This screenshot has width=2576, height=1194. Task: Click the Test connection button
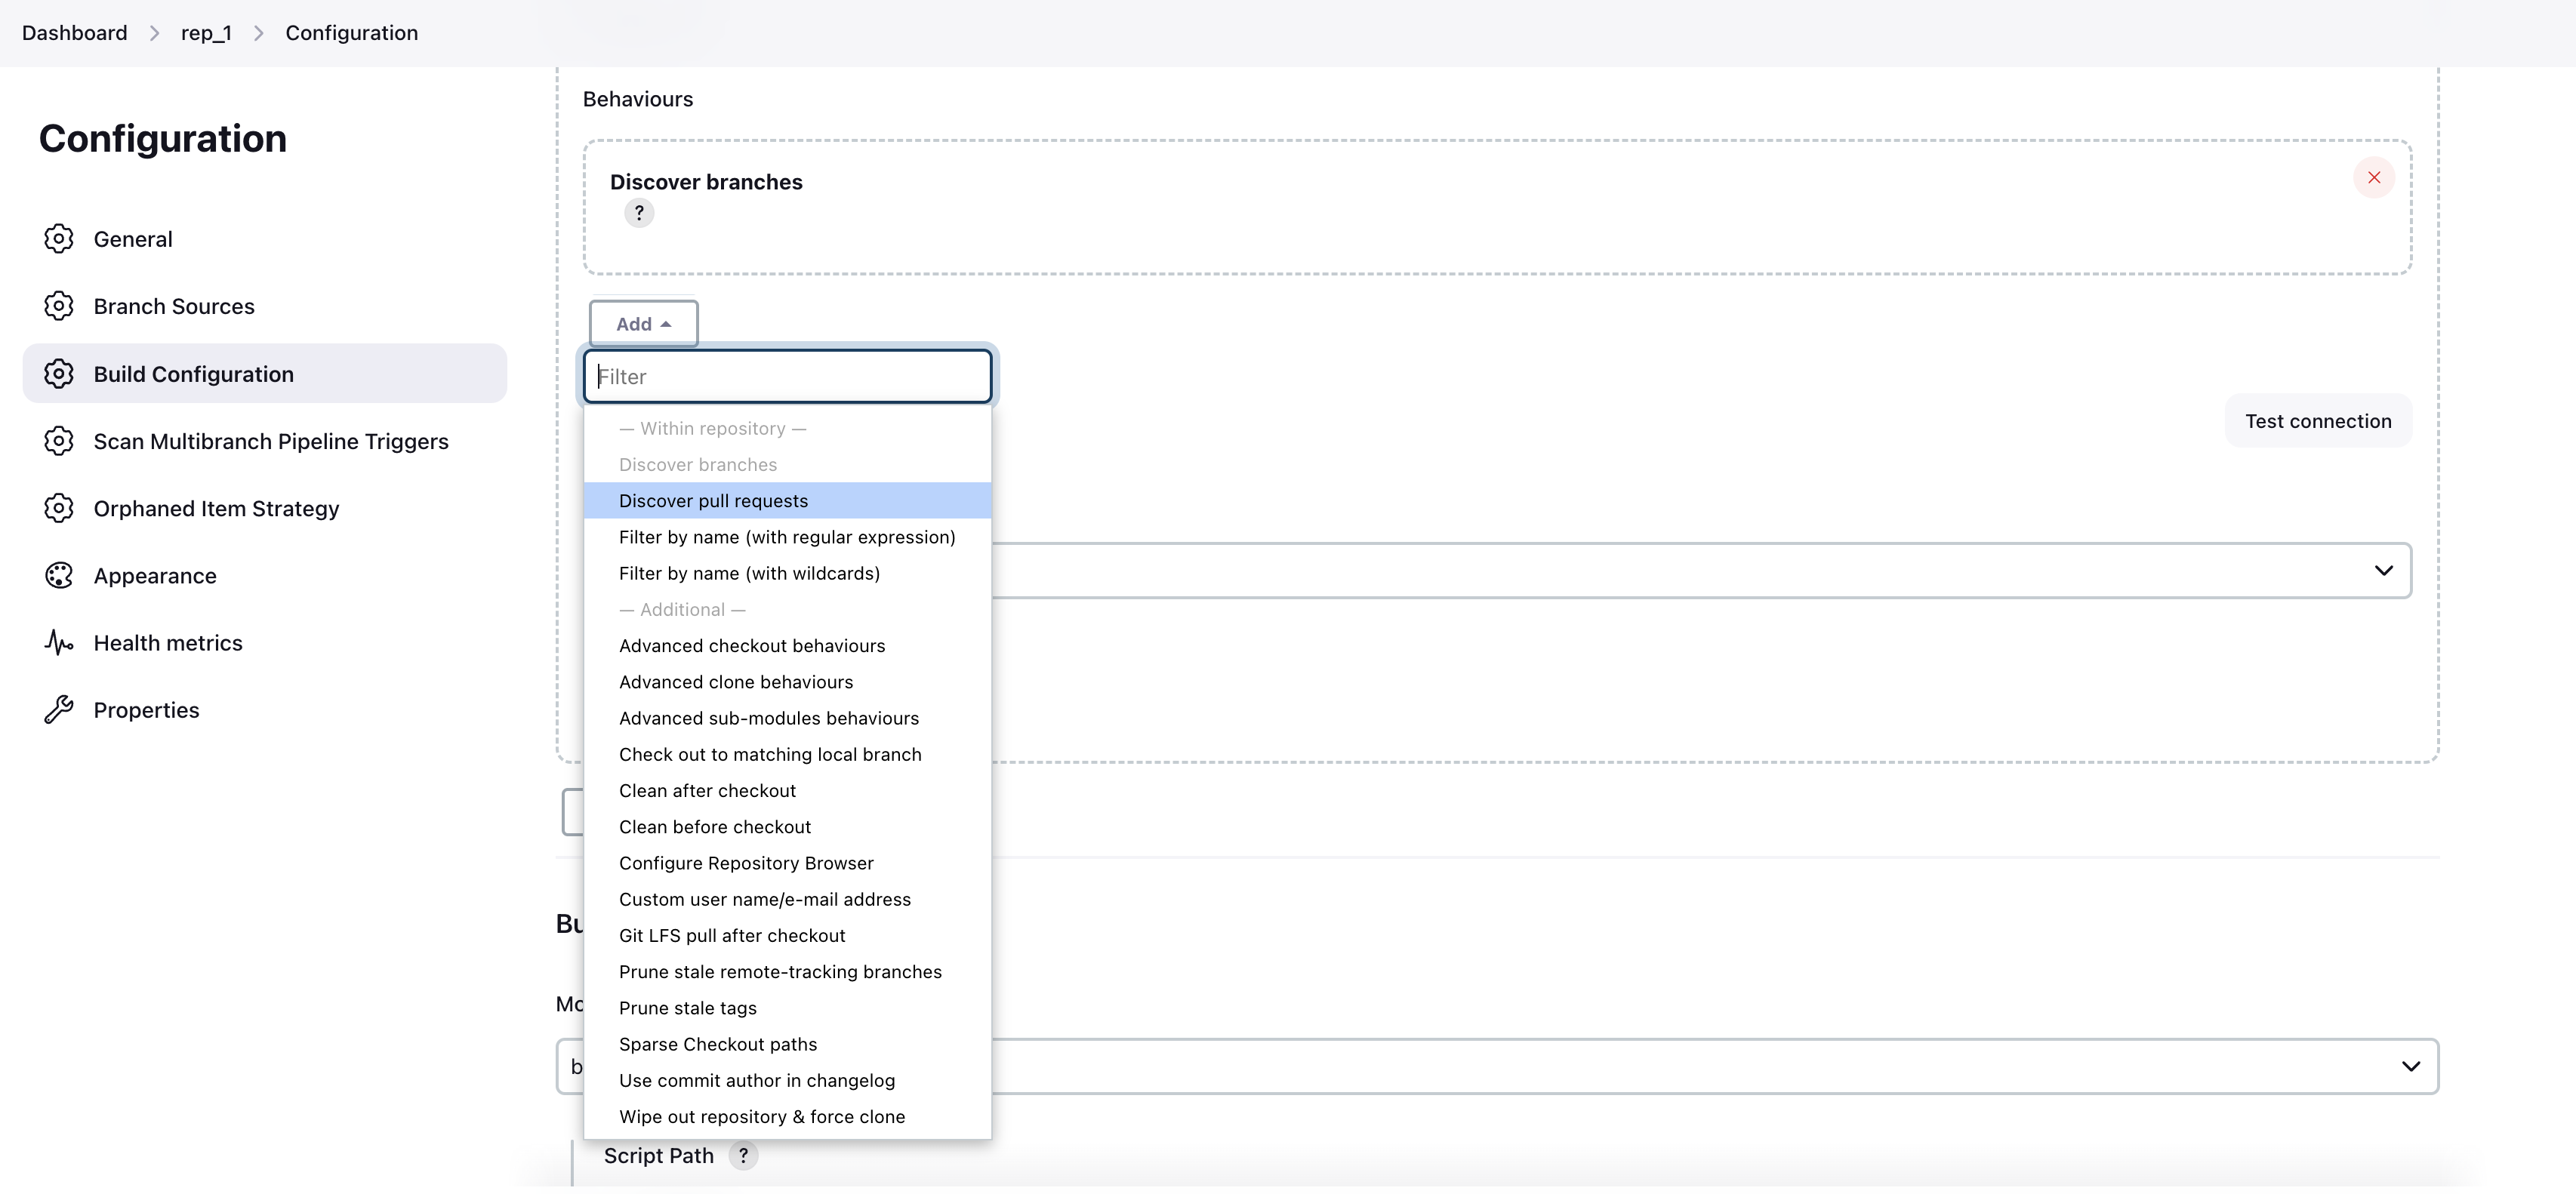tap(2318, 420)
